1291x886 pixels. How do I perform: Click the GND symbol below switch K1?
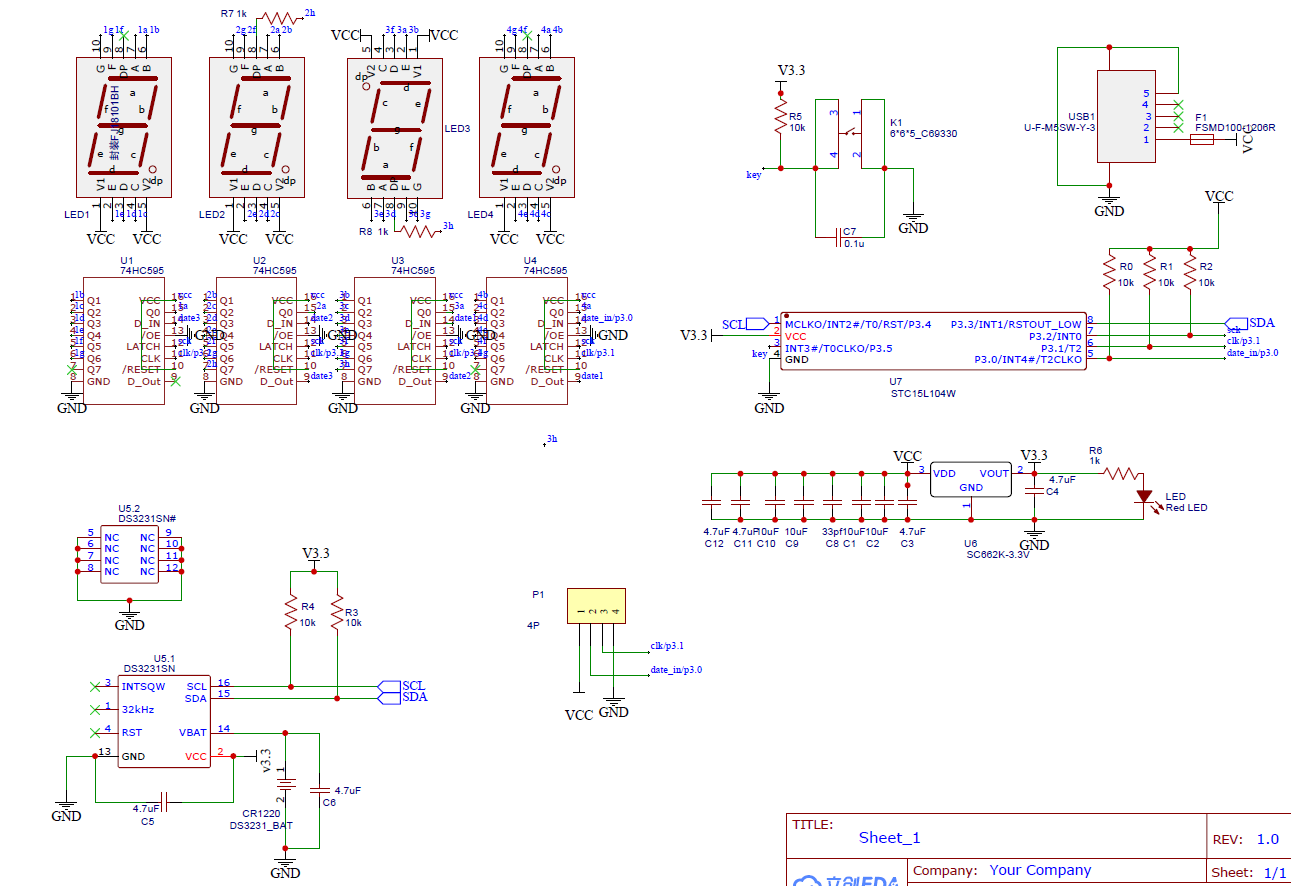coord(912,222)
